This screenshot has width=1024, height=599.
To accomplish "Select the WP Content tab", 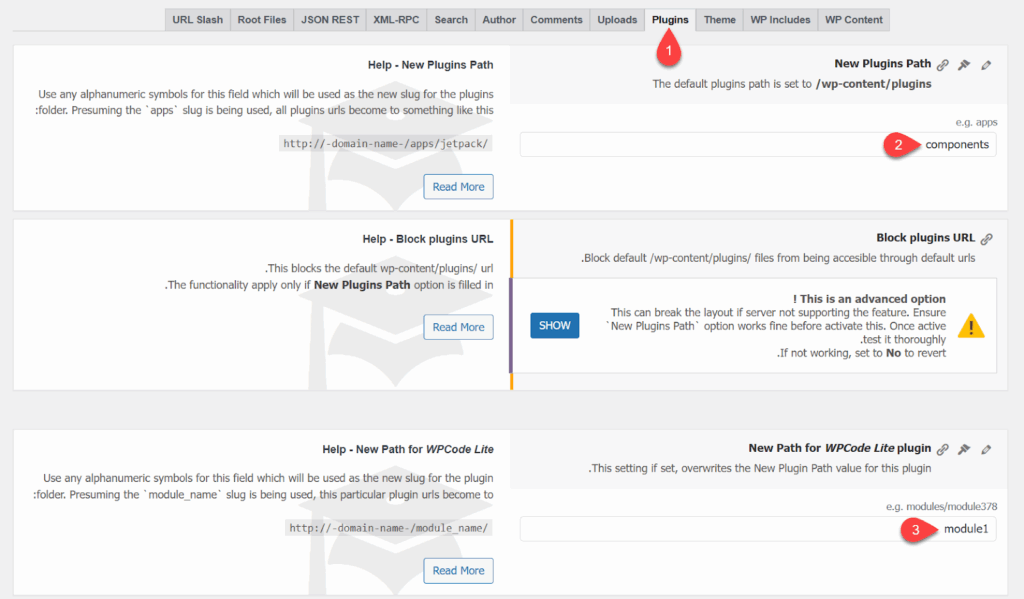I will [853, 20].
